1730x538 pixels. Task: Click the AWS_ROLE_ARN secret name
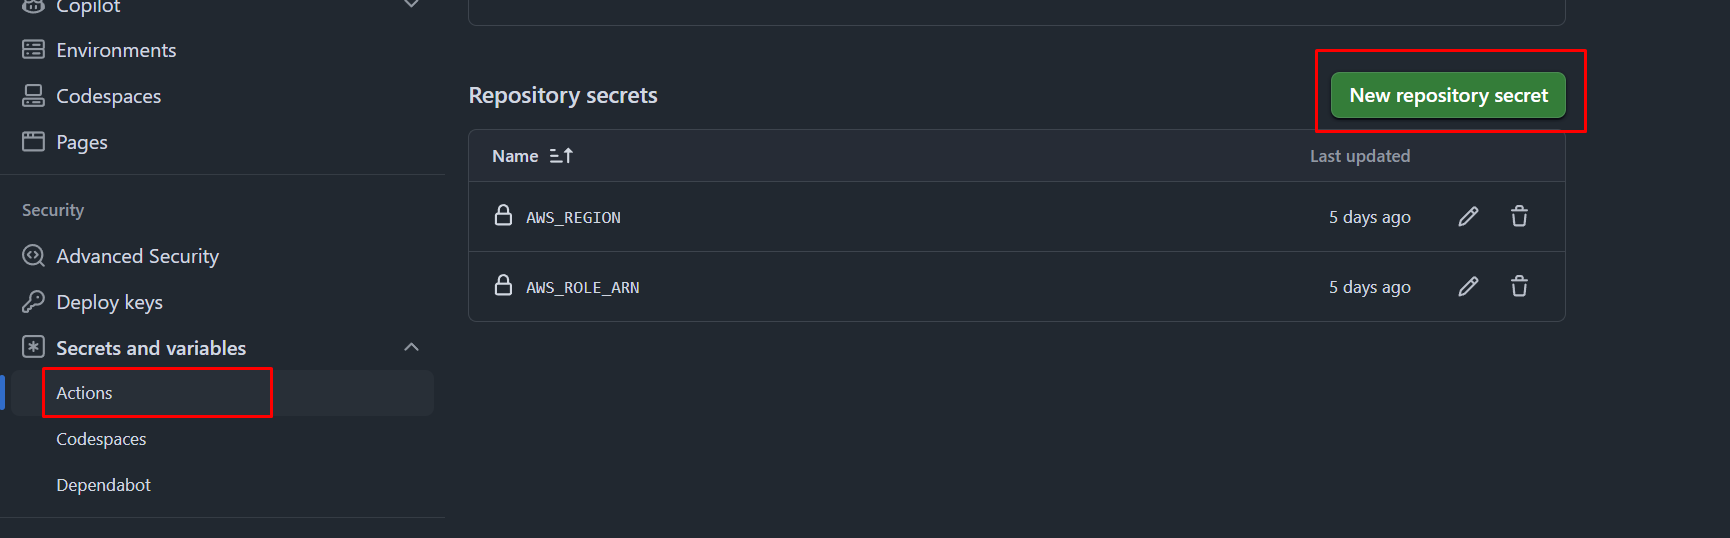583,288
